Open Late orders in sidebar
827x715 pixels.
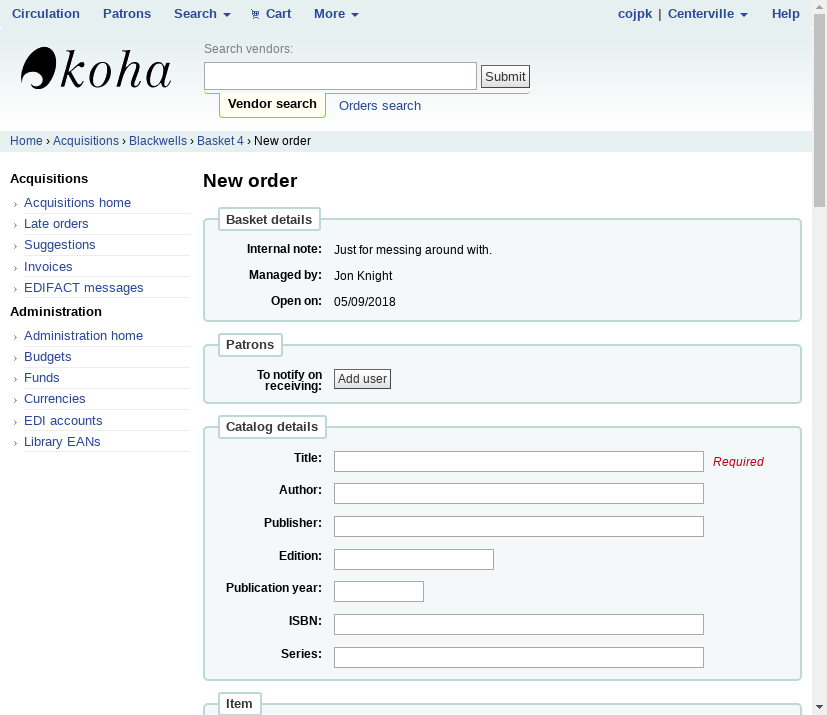click(x=56, y=224)
